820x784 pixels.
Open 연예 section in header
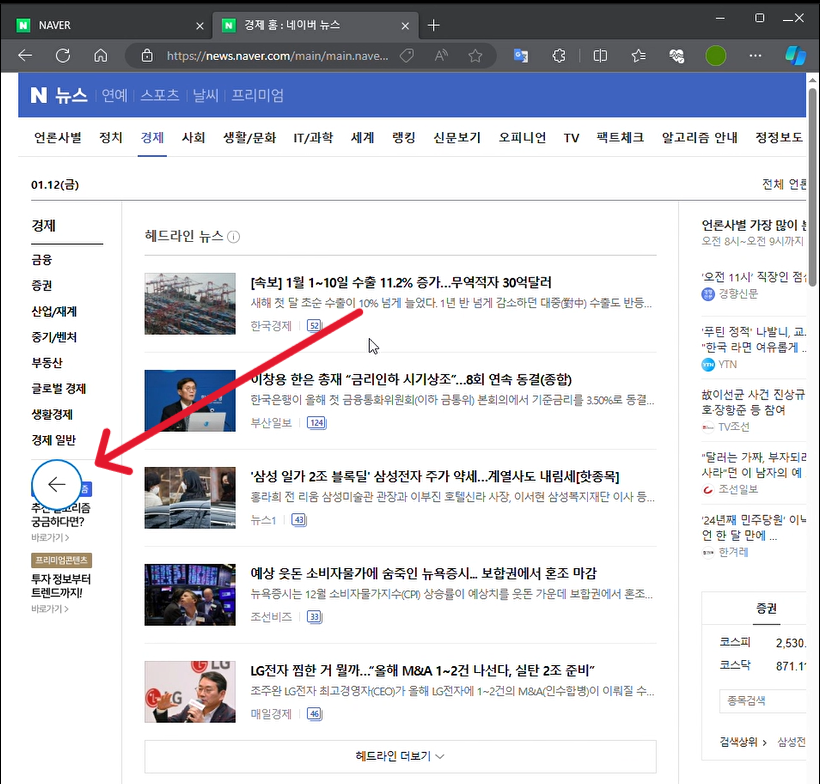tap(115, 95)
